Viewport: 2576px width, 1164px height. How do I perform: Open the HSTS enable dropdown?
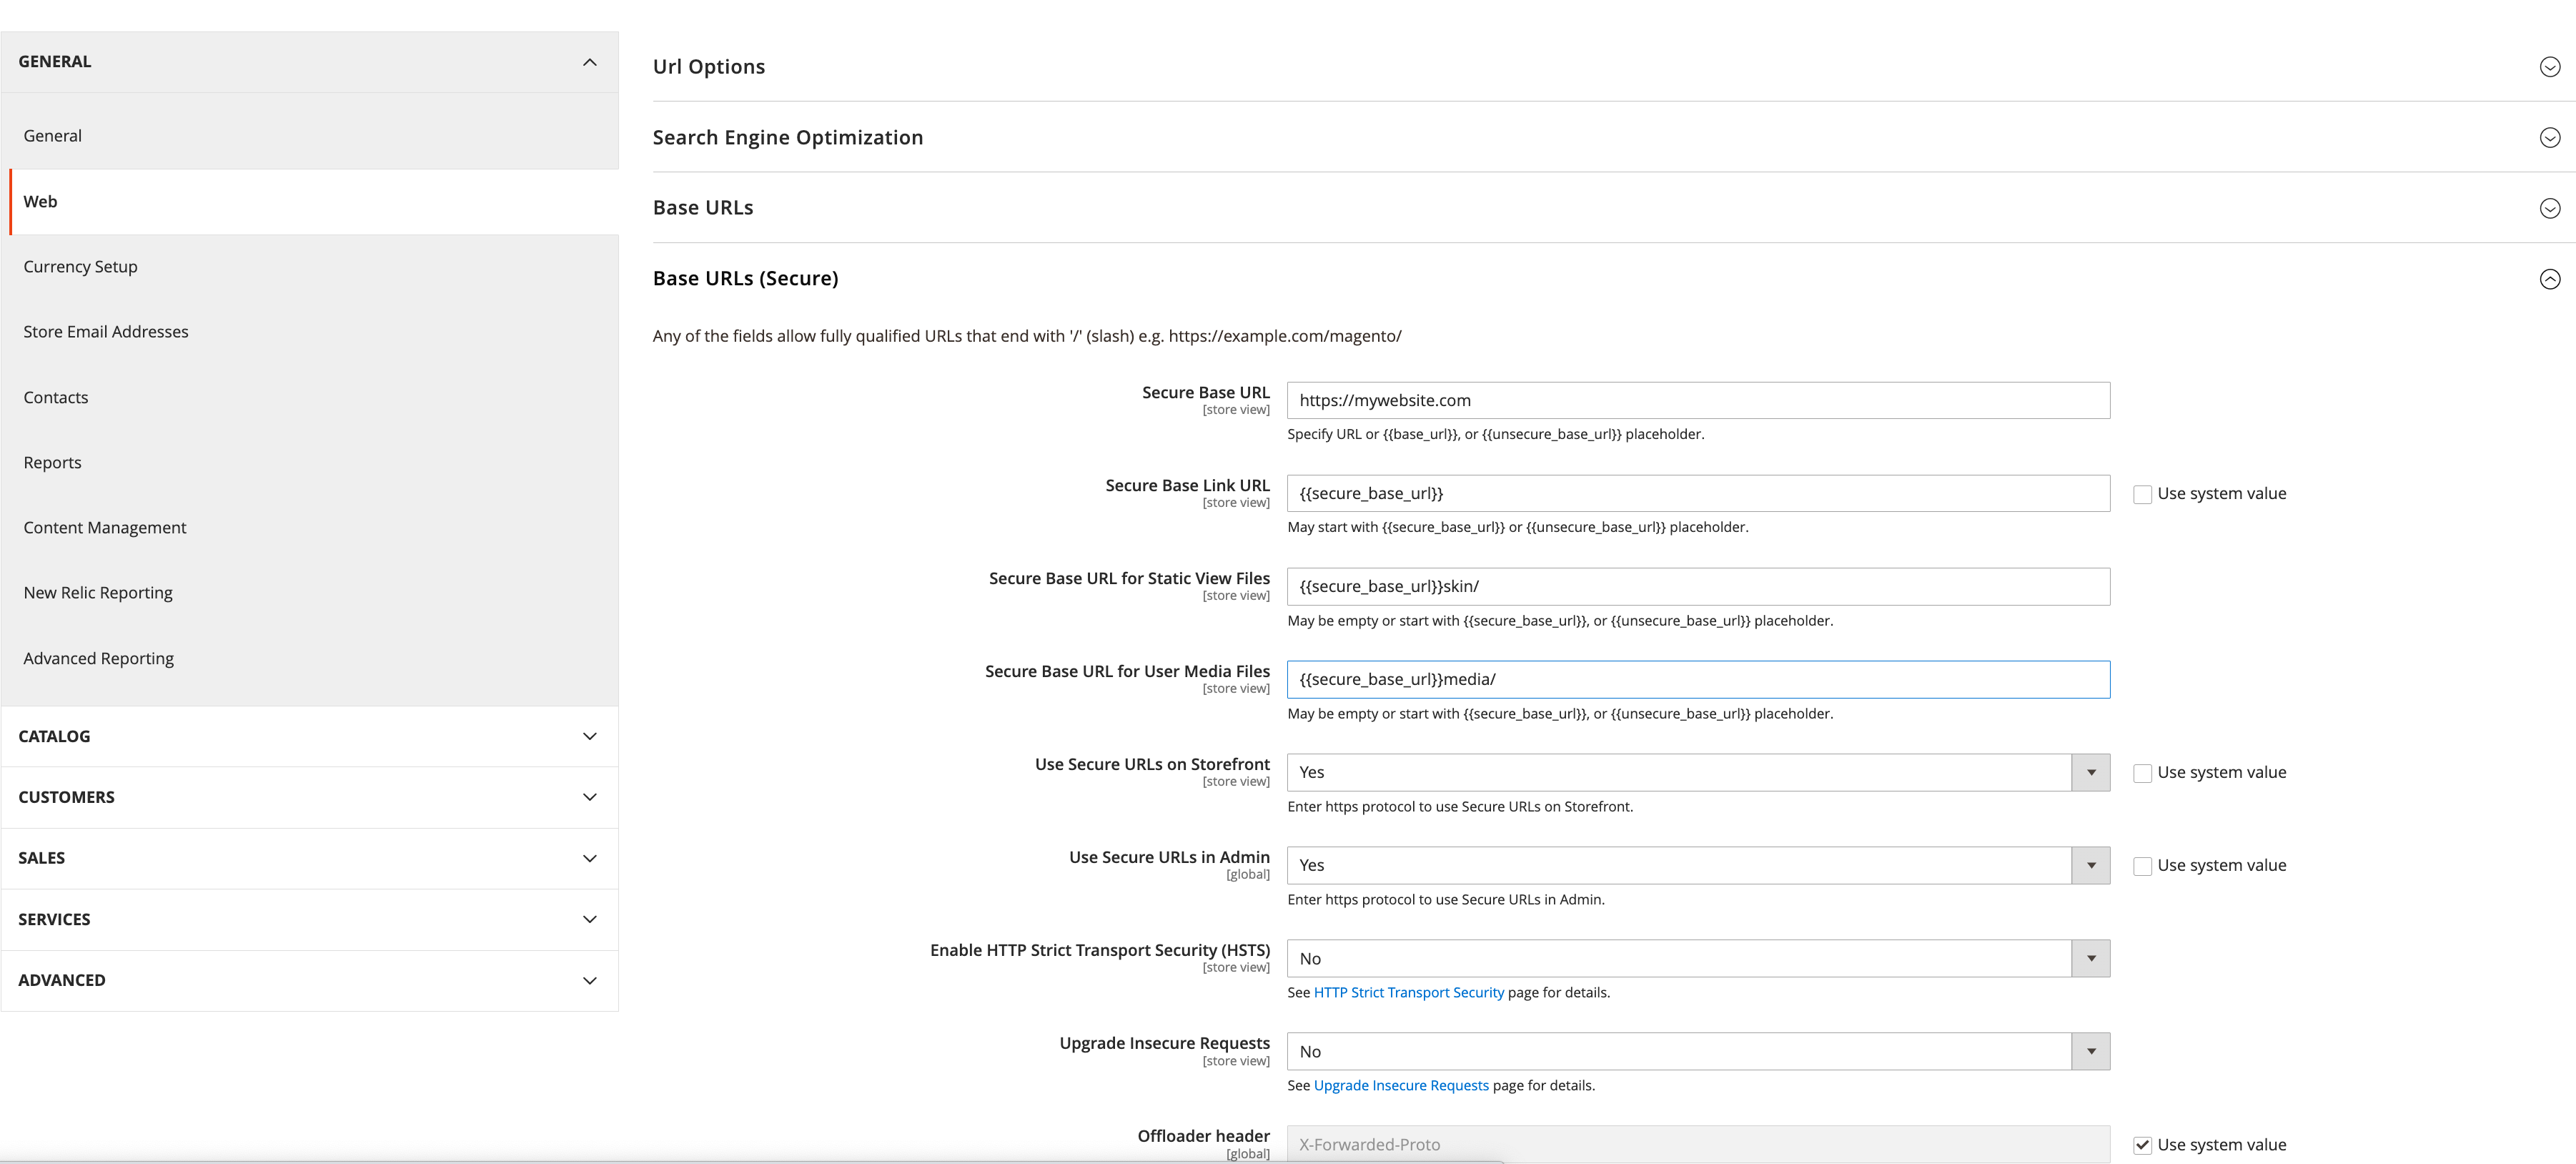(x=1697, y=959)
